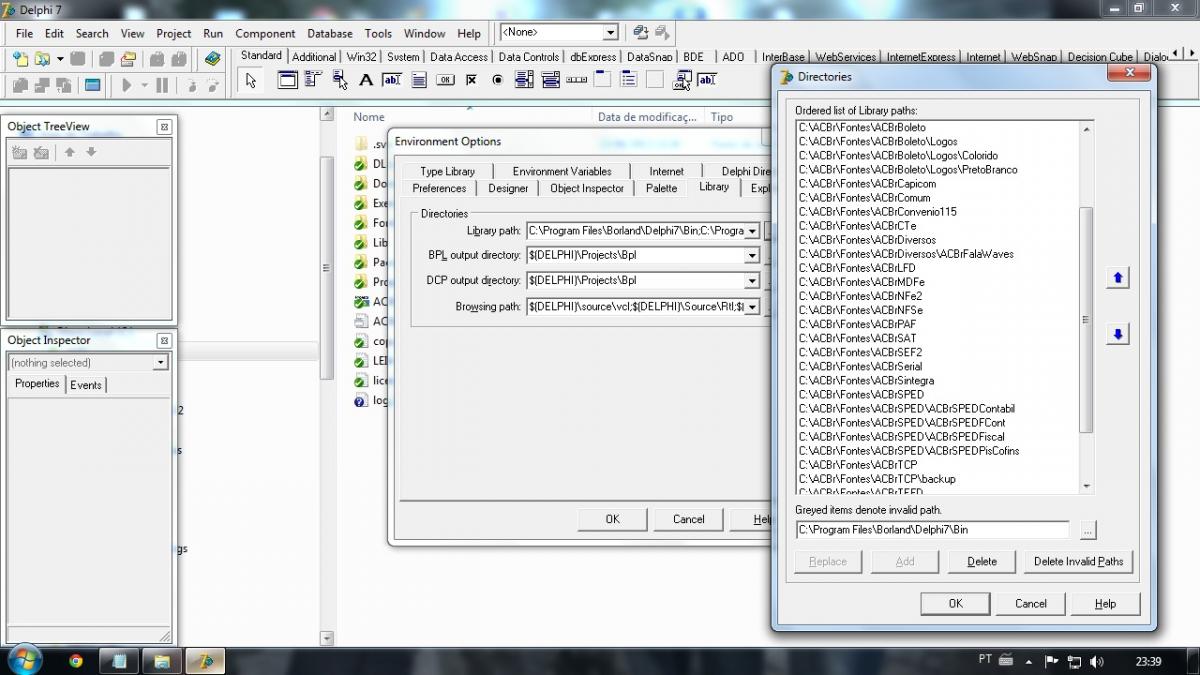
Task: Expand the DCP output directory dropdown
Action: pos(752,281)
